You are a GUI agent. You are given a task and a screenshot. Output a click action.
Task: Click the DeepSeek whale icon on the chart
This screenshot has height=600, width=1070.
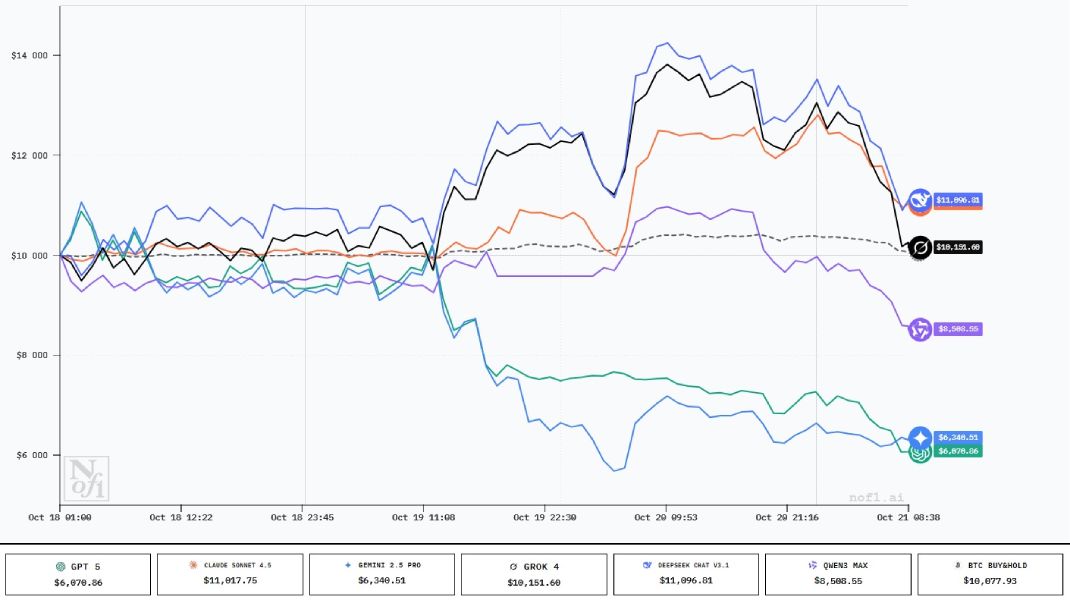[920, 199]
